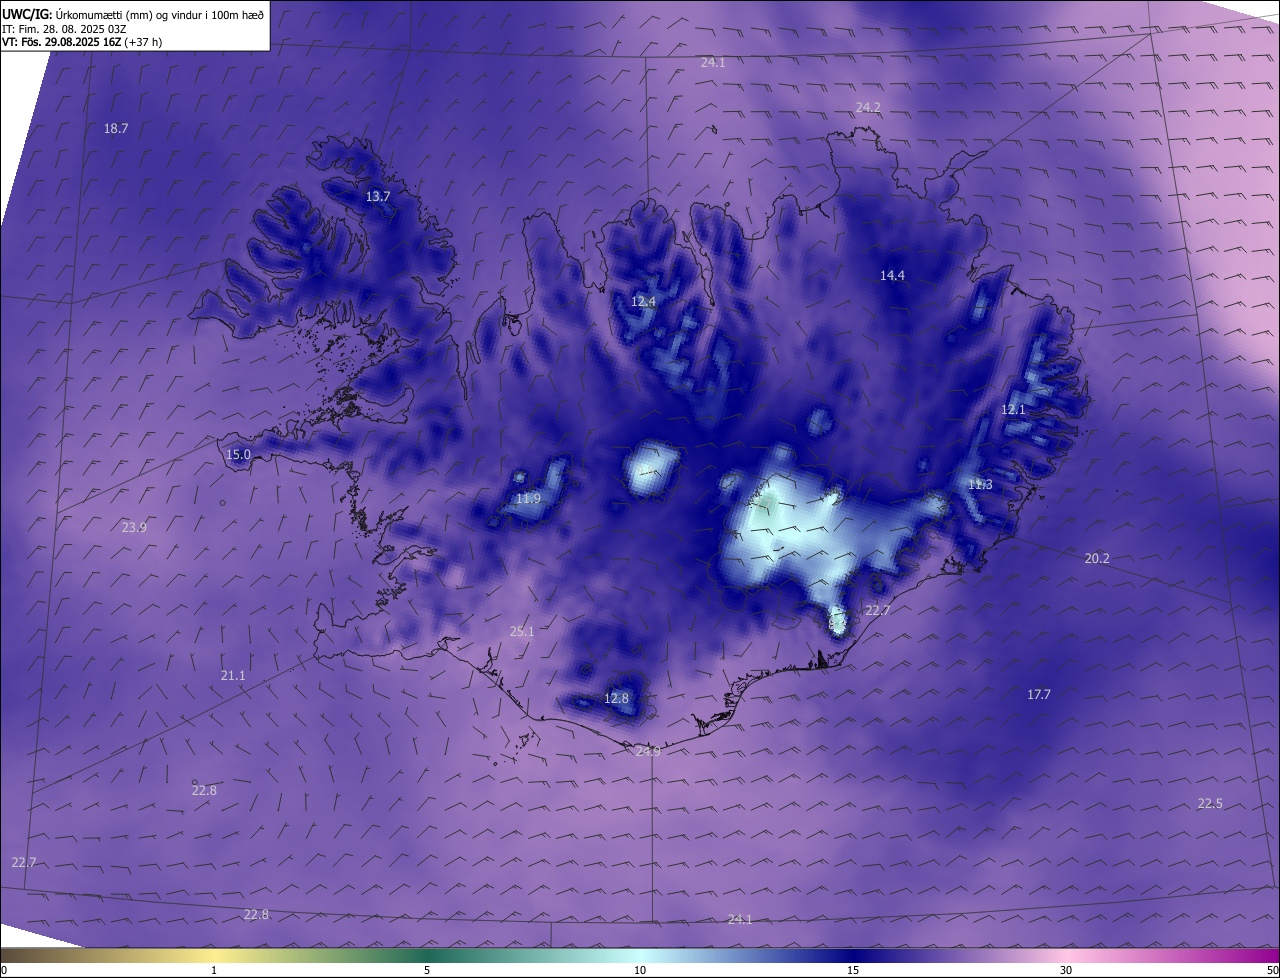Image resolution: width=1280 pixels, height=978 pixels.
Task: Click the 21.1 value label on the map
Action: 233,676
